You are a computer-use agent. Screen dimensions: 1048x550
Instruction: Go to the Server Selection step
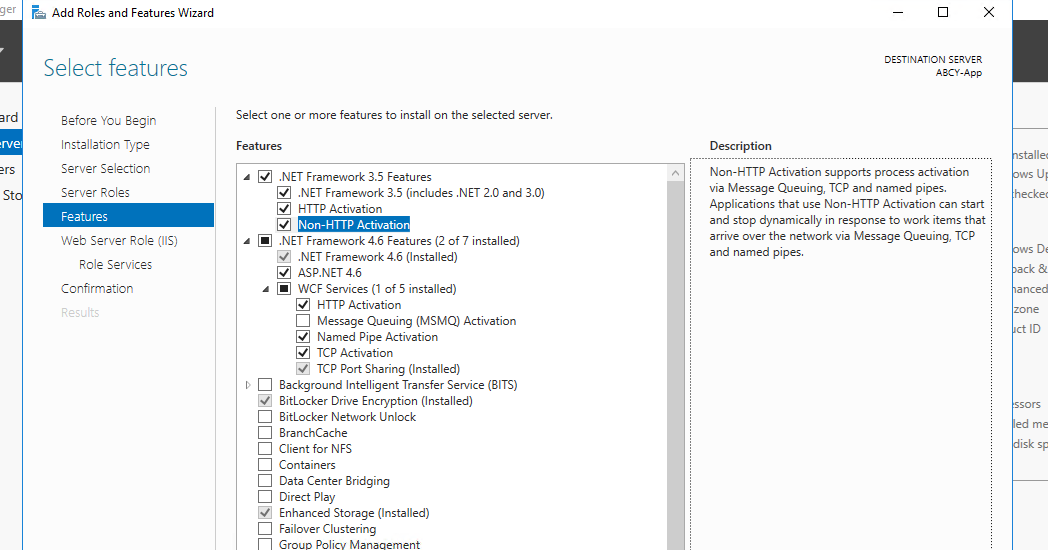(106, 168)
